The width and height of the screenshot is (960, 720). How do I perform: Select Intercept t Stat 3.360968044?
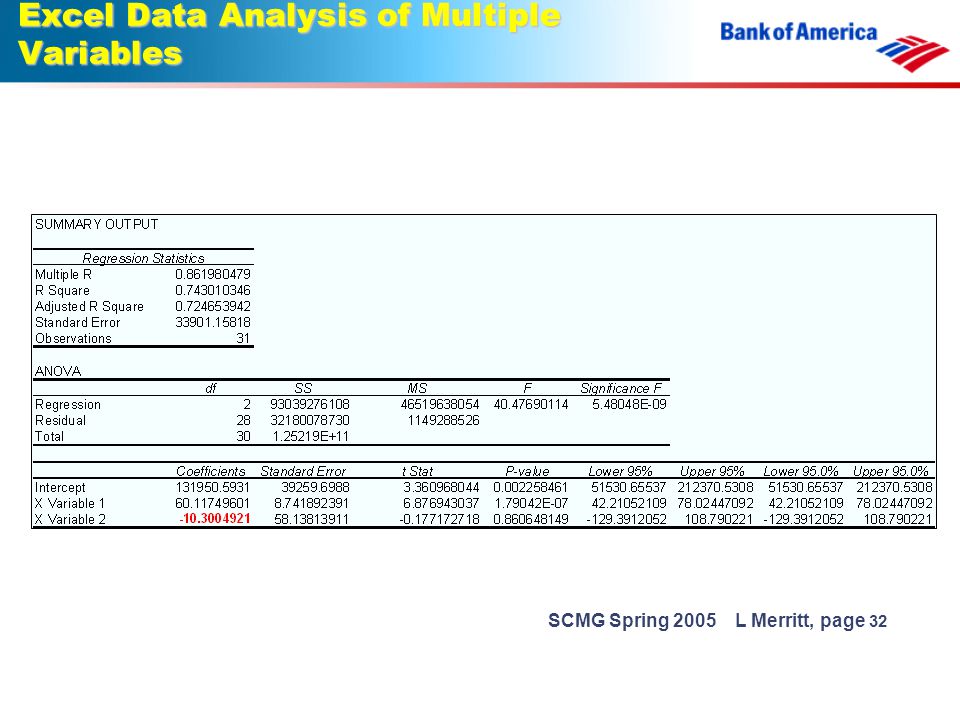click(x=441, y=487)
